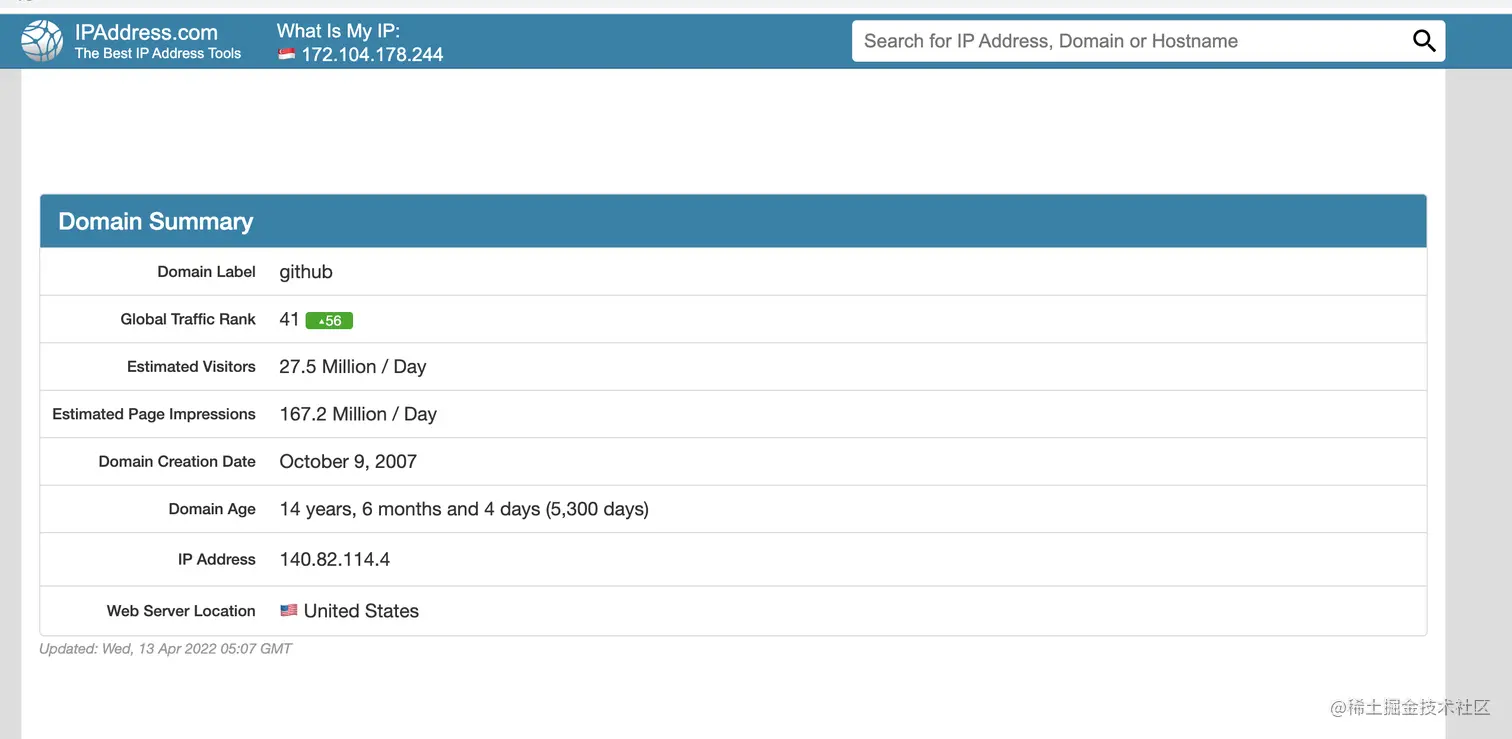Click the "Updated: Wed, 13 Apr 2022" timestamp

click(165, 649)
